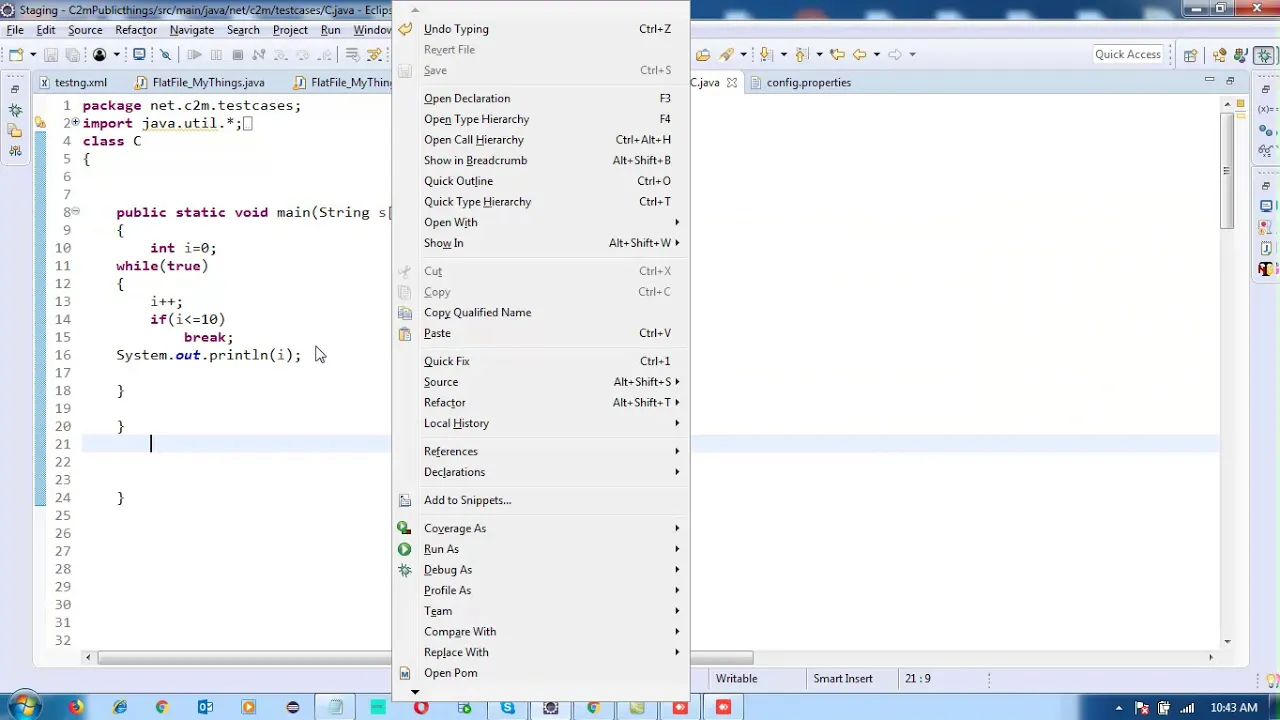The width and height of the screenshot is (1280, 720).
Task: Click the clock in the system tray
Action: [x=1233, y=708]
